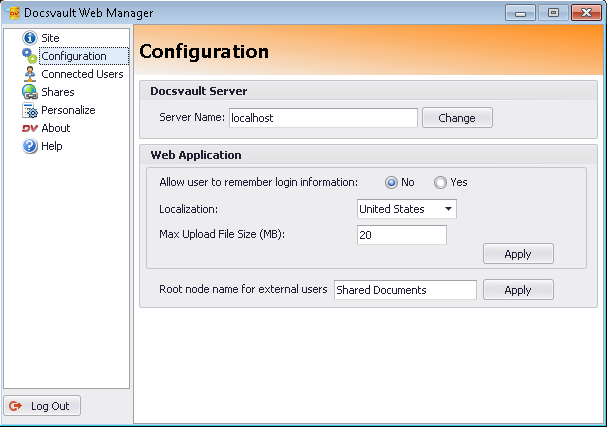Click the Max Upload File Size field
The width and height of the screenshot is (607, 427).
pyautogui.click(x=402, y=235)
